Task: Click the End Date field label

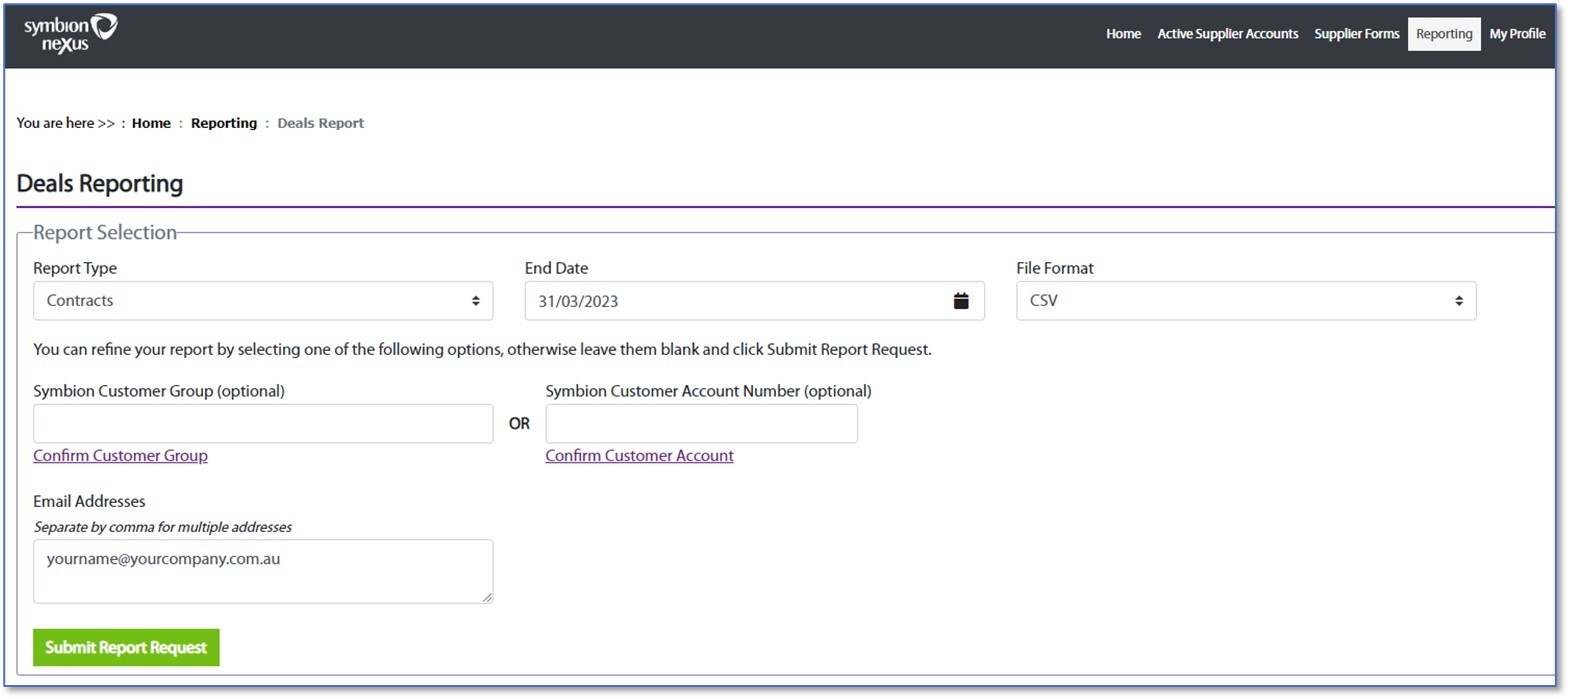Action: [556, 268]
